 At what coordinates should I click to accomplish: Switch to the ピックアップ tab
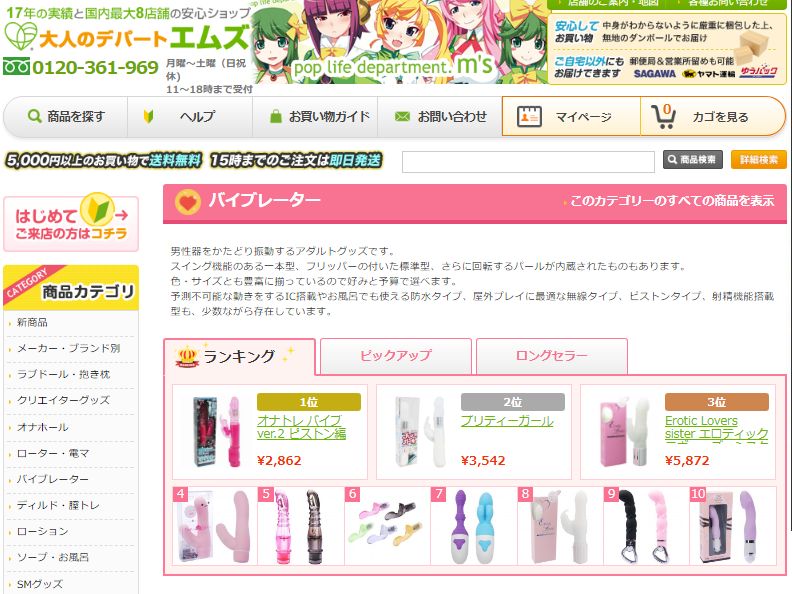395,356
